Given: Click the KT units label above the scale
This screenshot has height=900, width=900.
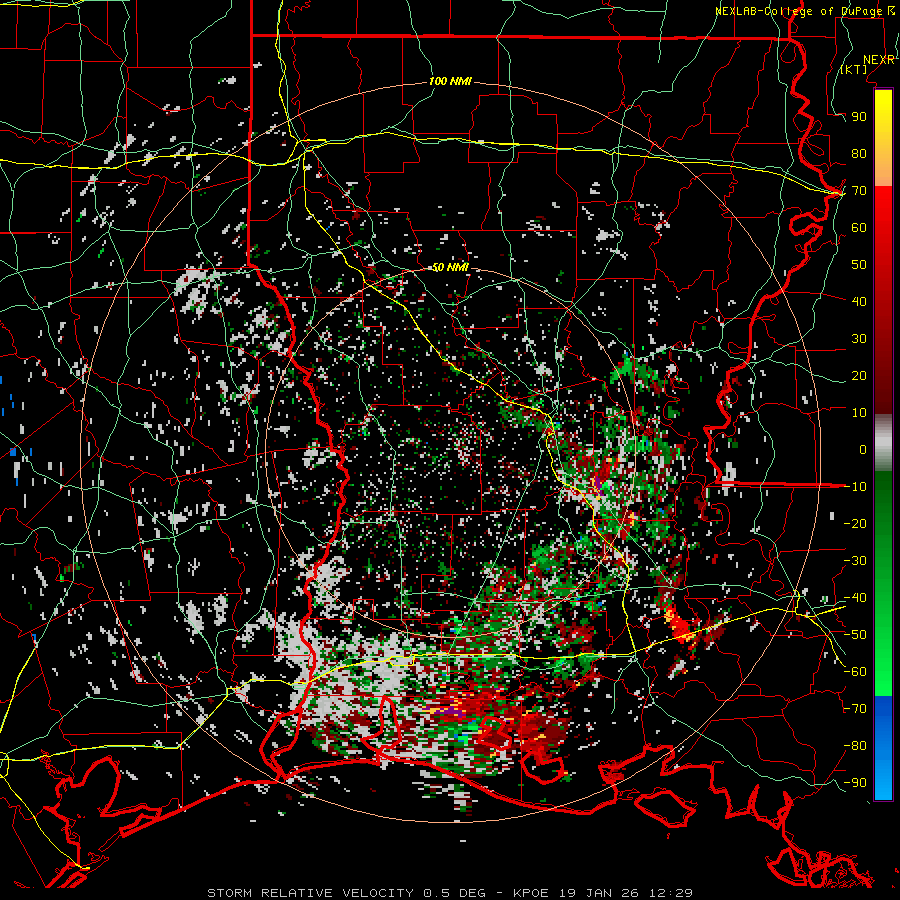Looking at the screenshot, I should 854,69.
